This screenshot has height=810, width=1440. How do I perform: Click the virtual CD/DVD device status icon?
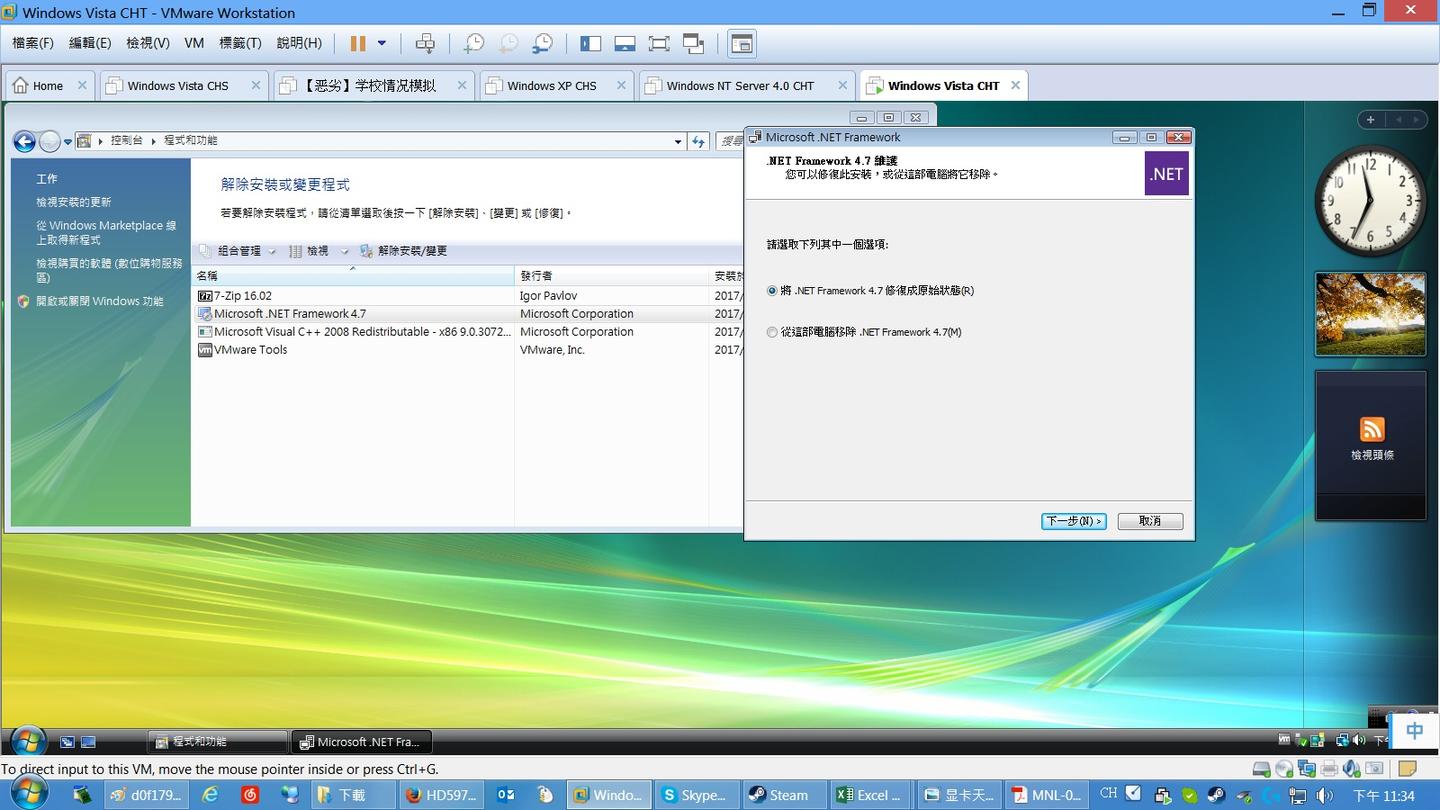pyautogui.click(x=1284, y=769)
